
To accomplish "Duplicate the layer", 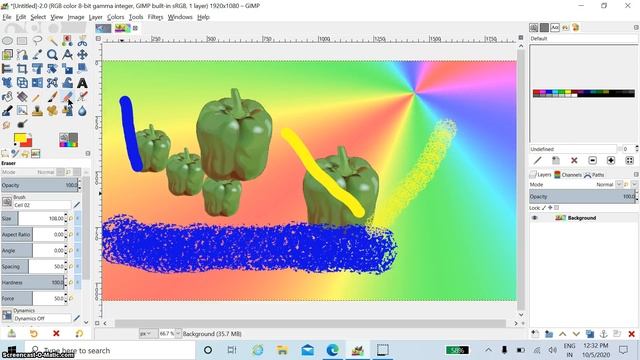I will pyautogui.click(x=590, y=334).
